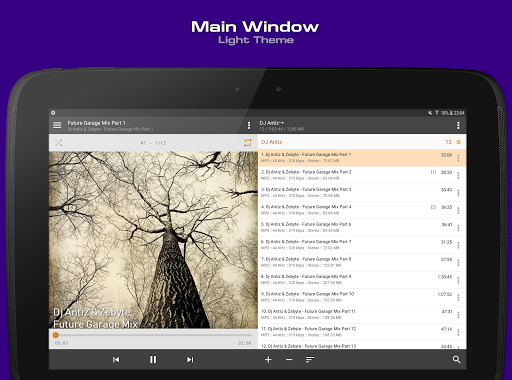
Task: Add files with the plus icon
Action: click(x=268, y=359)
